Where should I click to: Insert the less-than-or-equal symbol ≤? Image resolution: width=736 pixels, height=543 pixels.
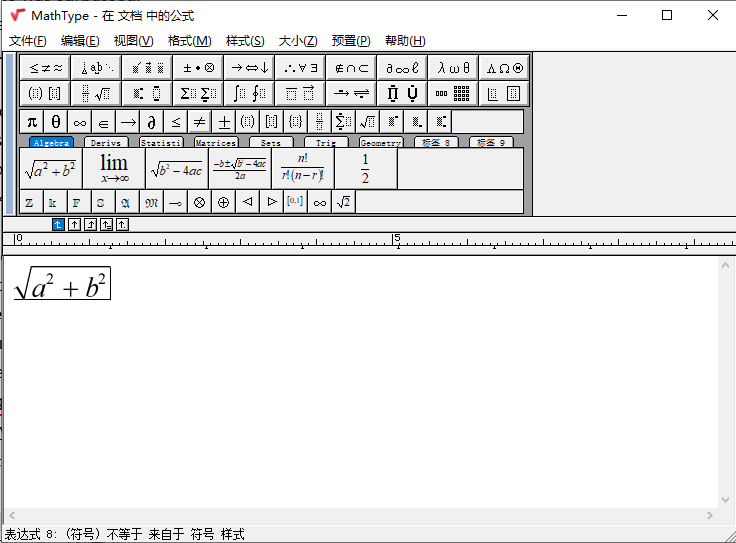pyautogui.click(x=176, y=122)
